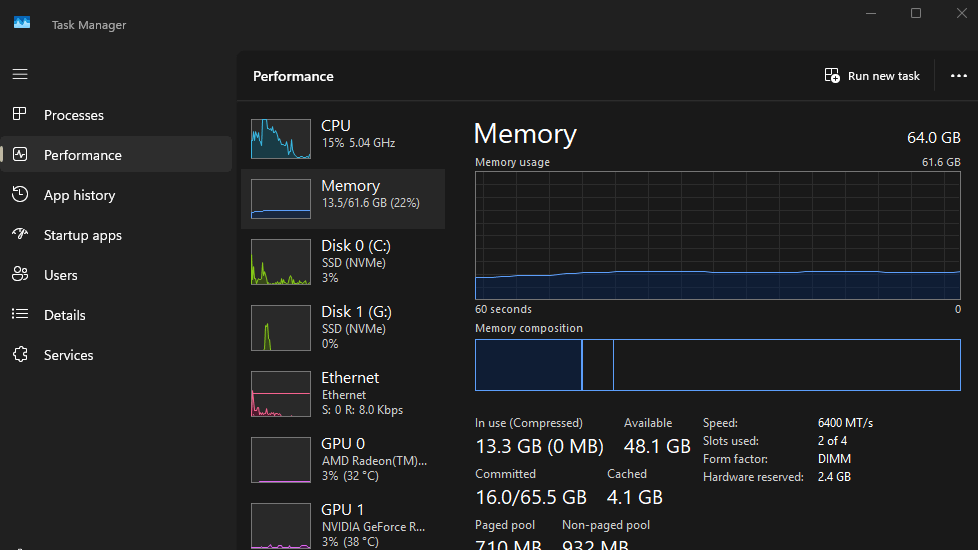This screenshot has height=550, width=978.
Task: Click the DIMM form factor value
Action: click(x=834, y=459)
